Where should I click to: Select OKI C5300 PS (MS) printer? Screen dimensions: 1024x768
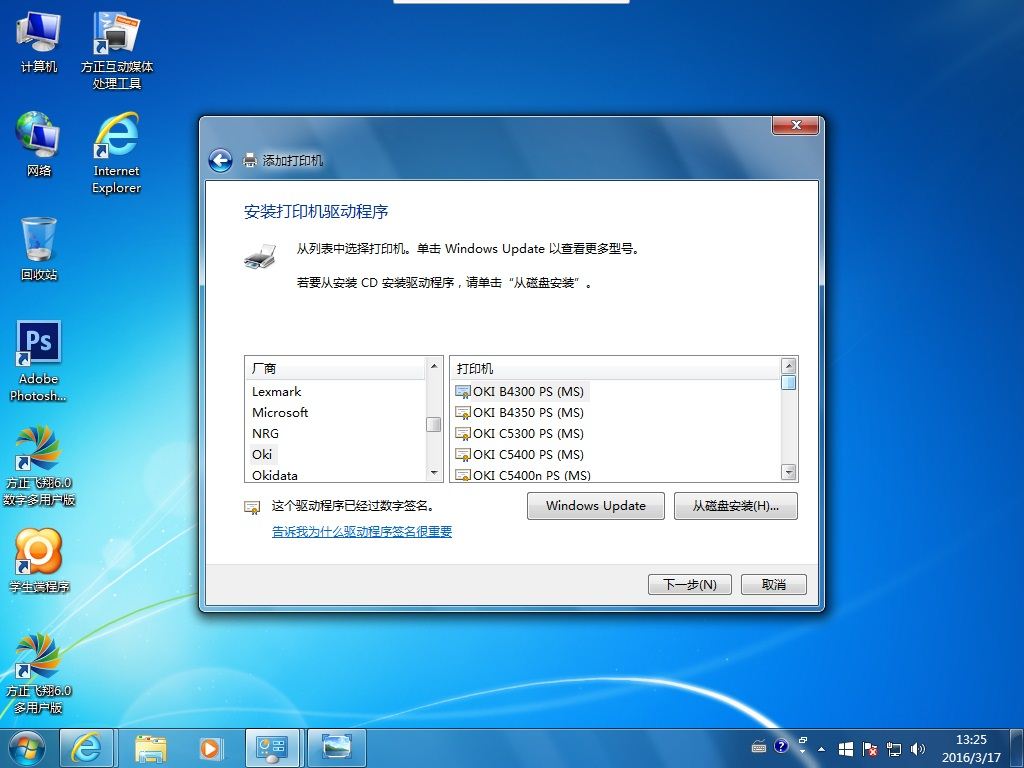[x=528, y=434]
